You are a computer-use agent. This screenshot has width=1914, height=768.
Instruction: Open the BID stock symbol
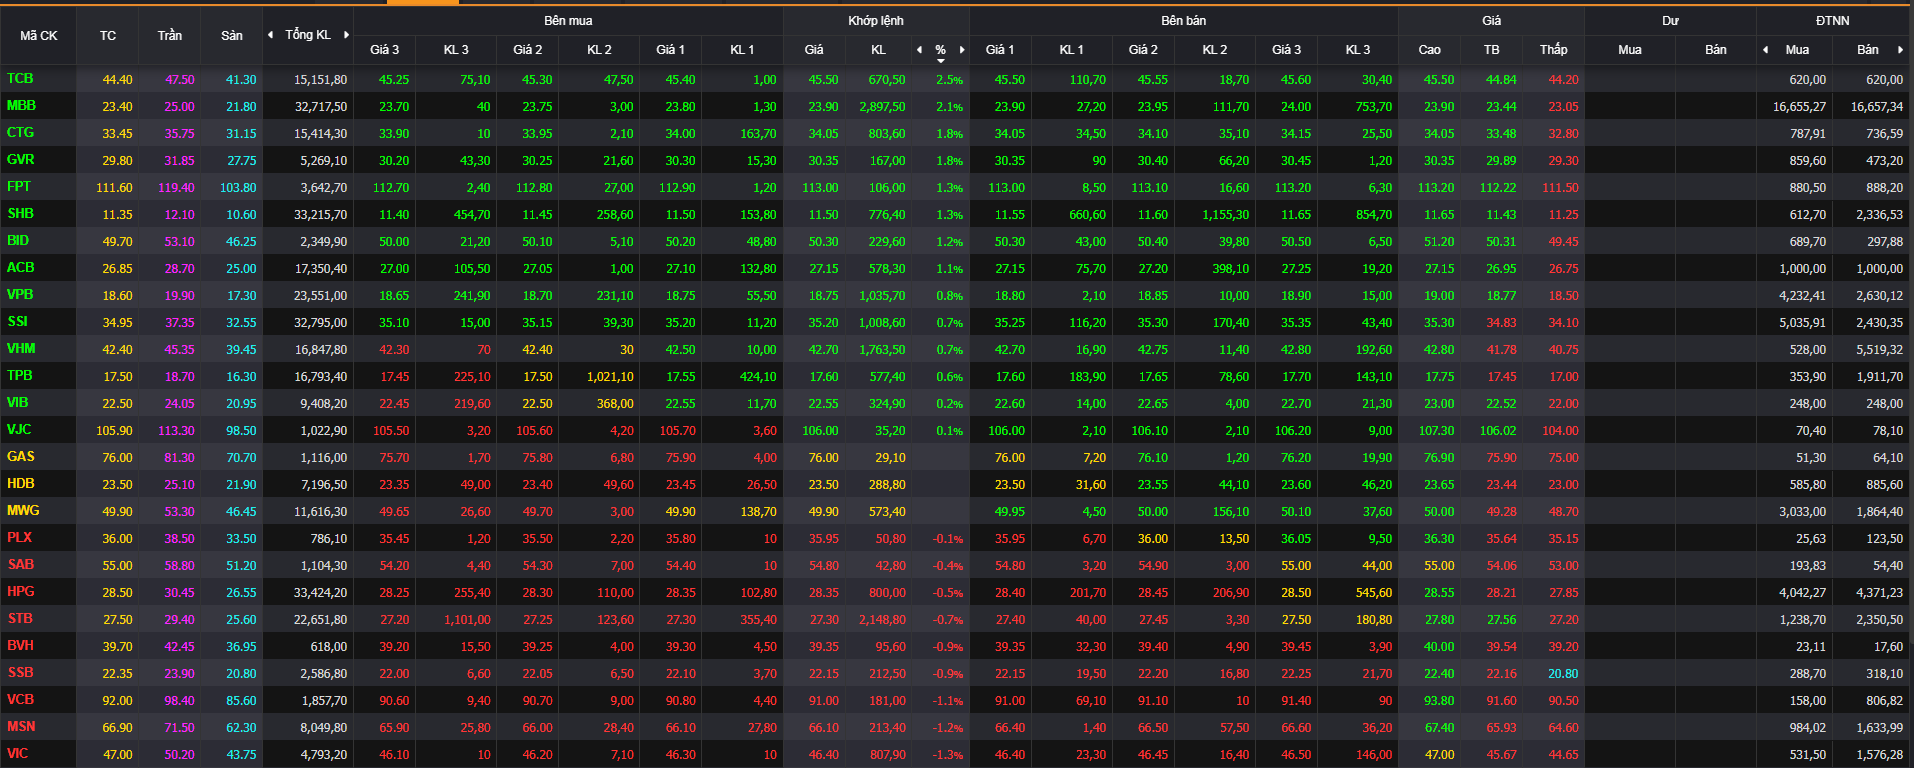point(18,241)
